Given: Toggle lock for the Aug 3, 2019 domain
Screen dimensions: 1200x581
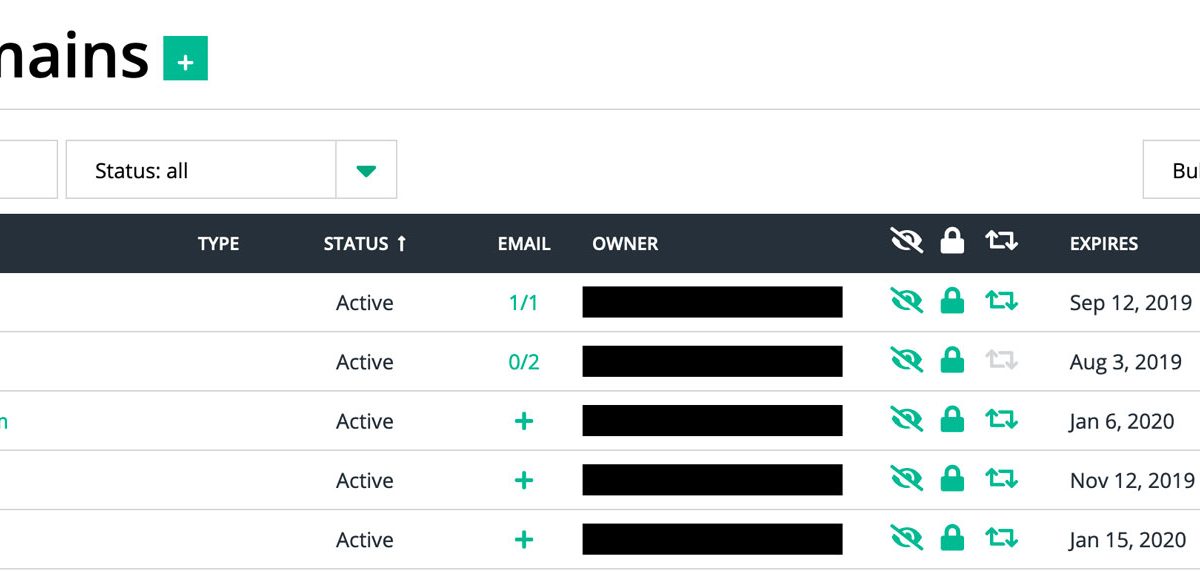Looking at the screenshot, I should click(953, 360).
